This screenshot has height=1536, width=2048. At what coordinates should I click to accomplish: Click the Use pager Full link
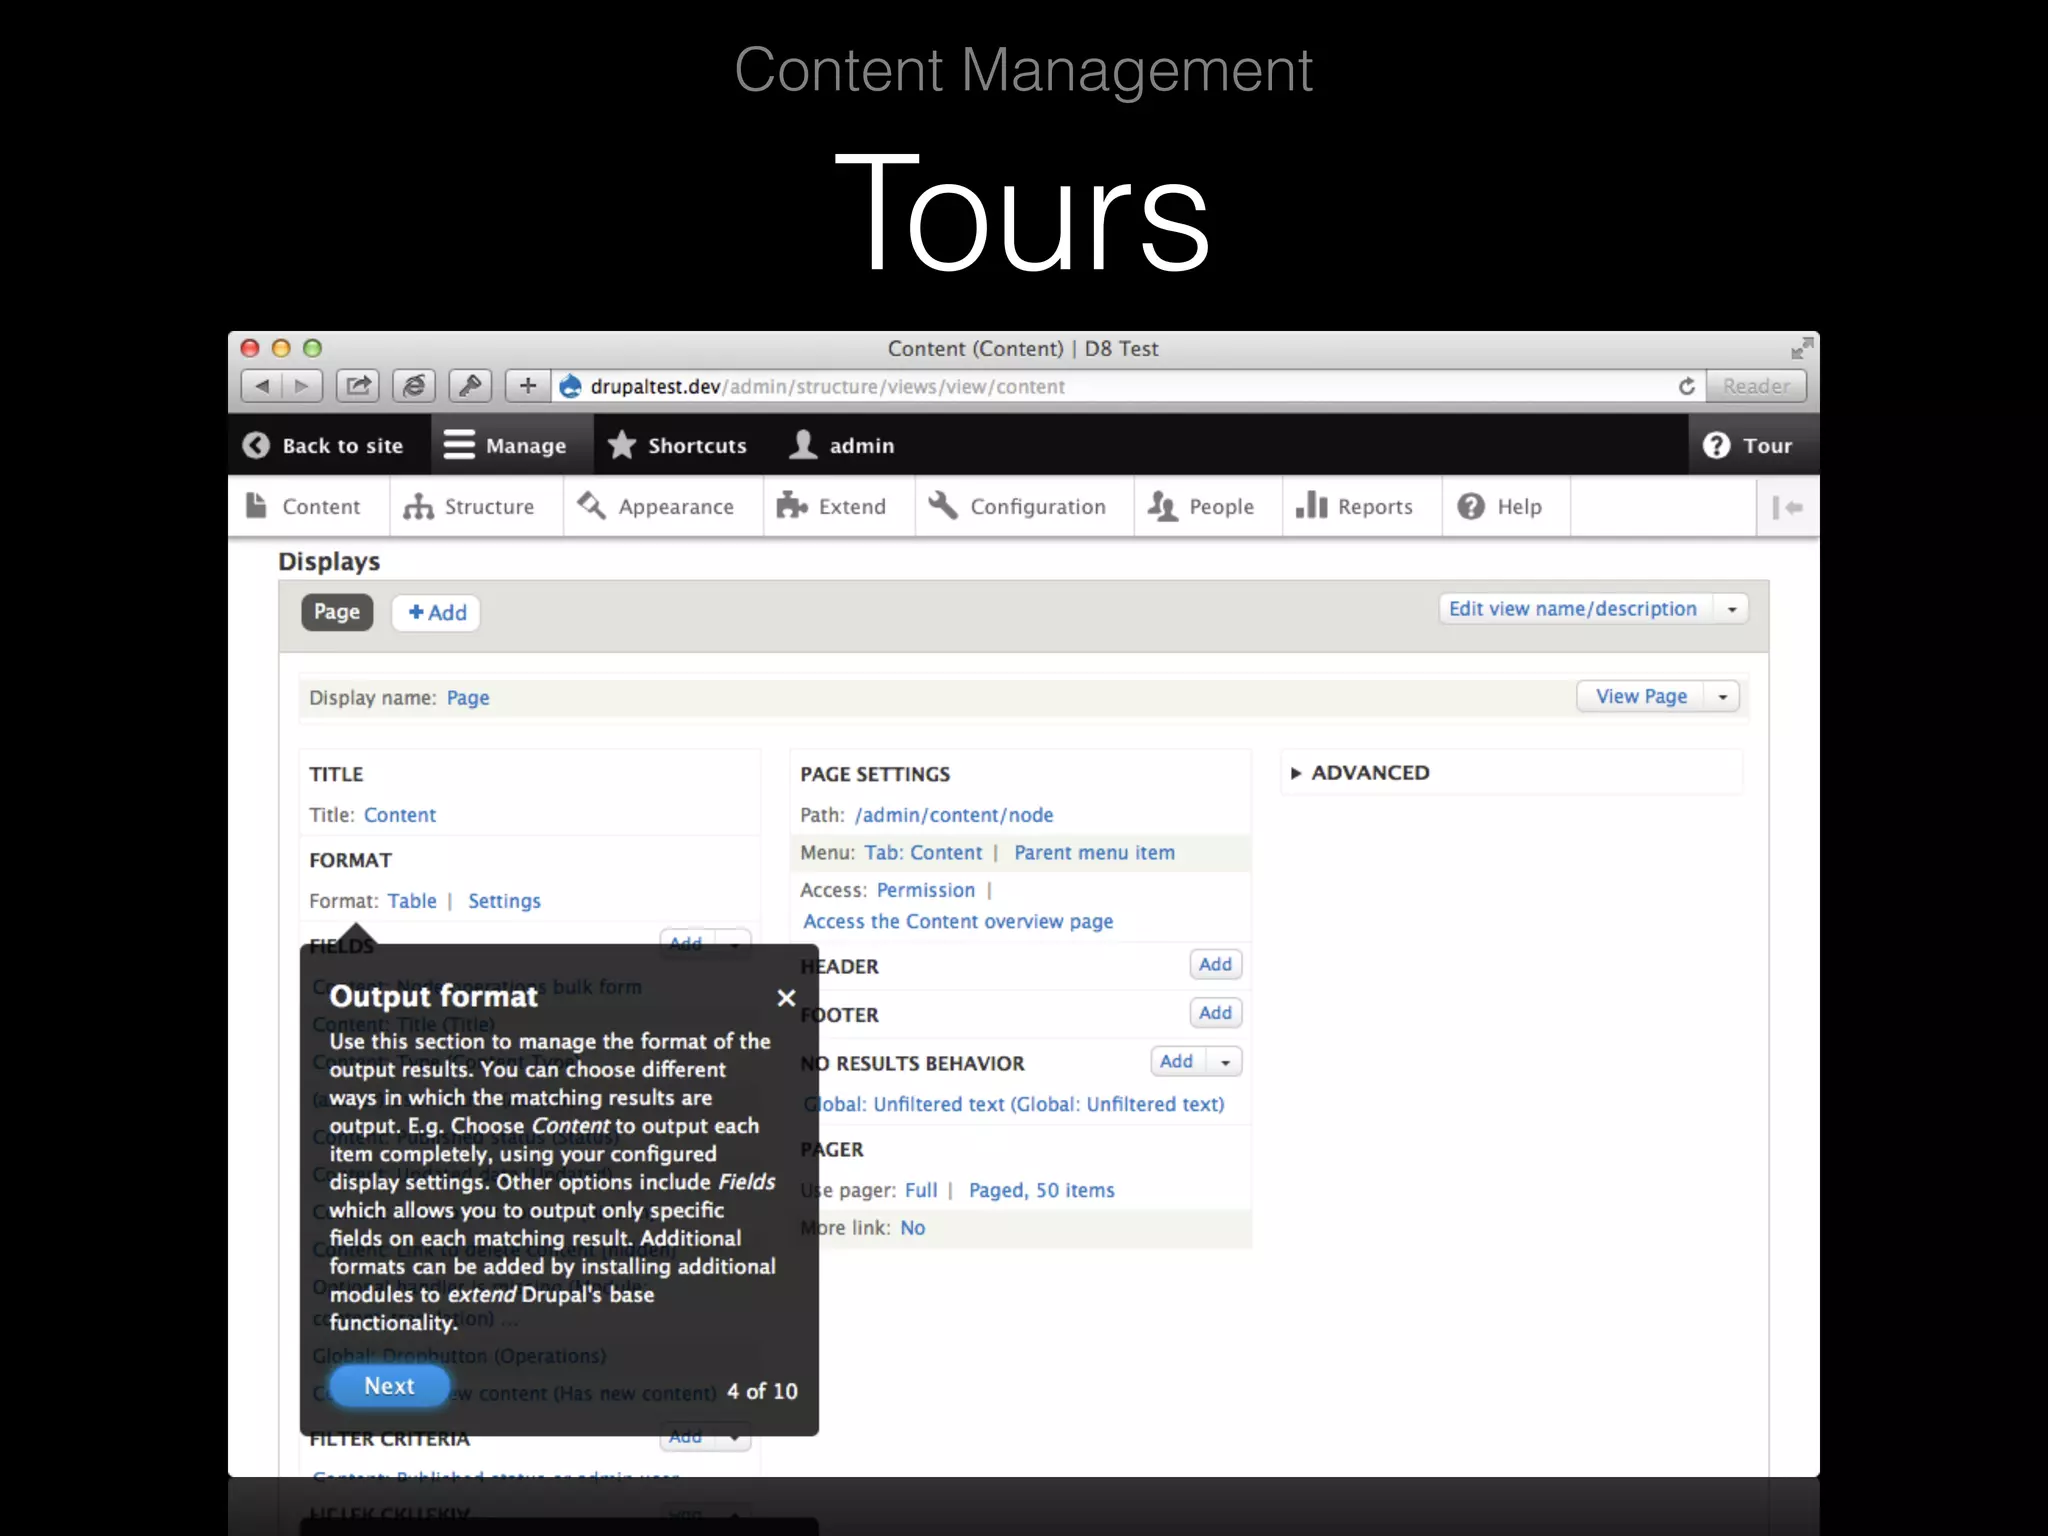pos(921,1190)
